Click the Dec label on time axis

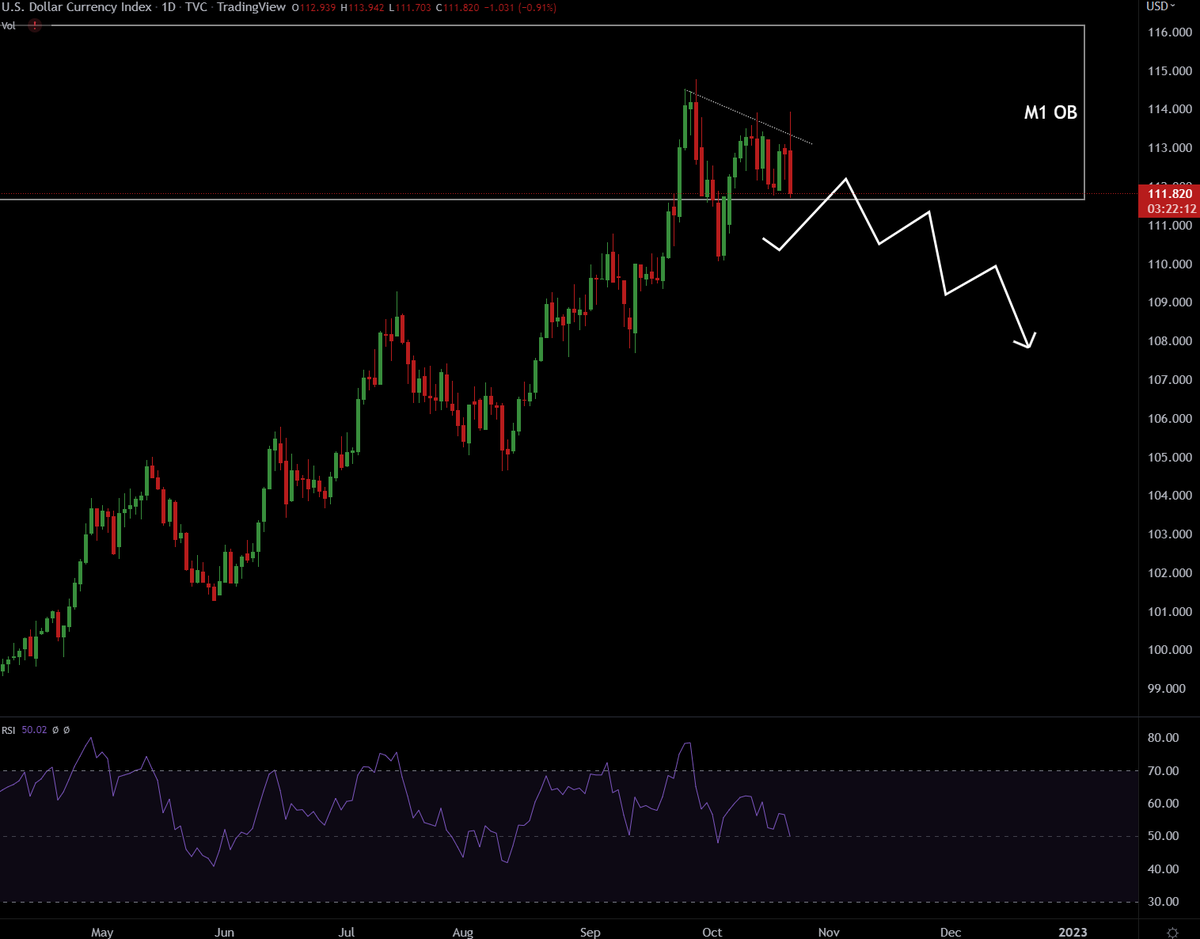[x=951, y=932]
